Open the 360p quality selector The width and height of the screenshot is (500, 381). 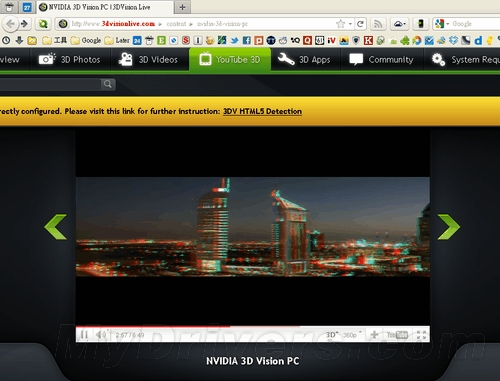pyautogui.click(x=351, y=335)
